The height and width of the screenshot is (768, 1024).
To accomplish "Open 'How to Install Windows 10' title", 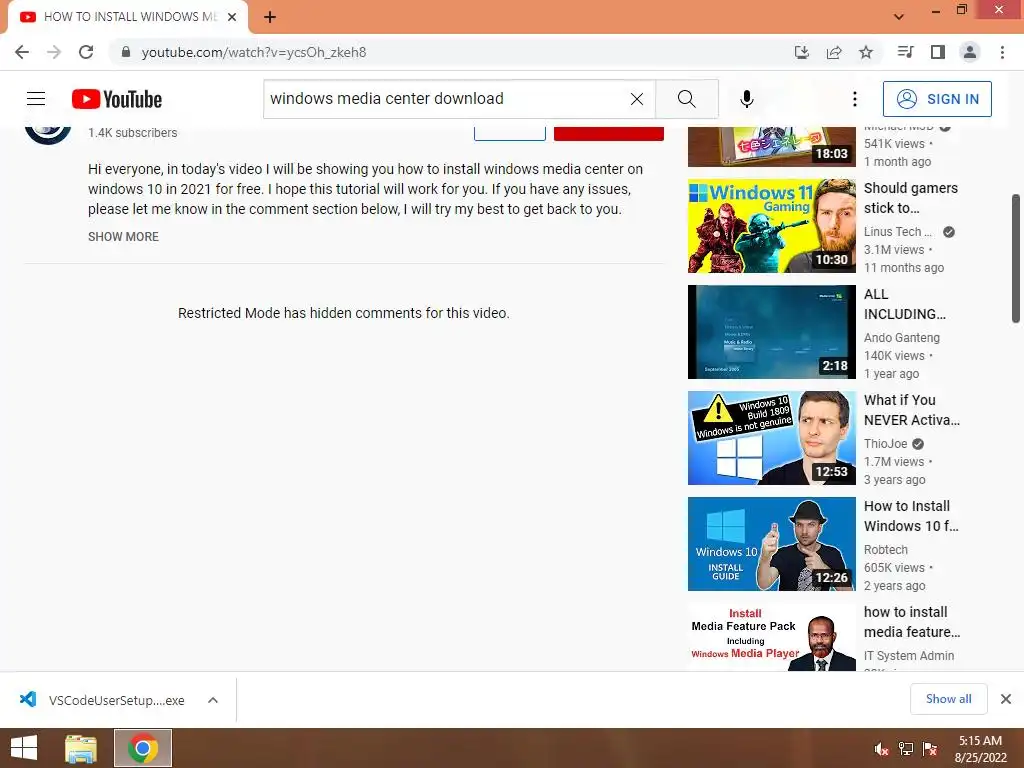I will tap(911, 516).
